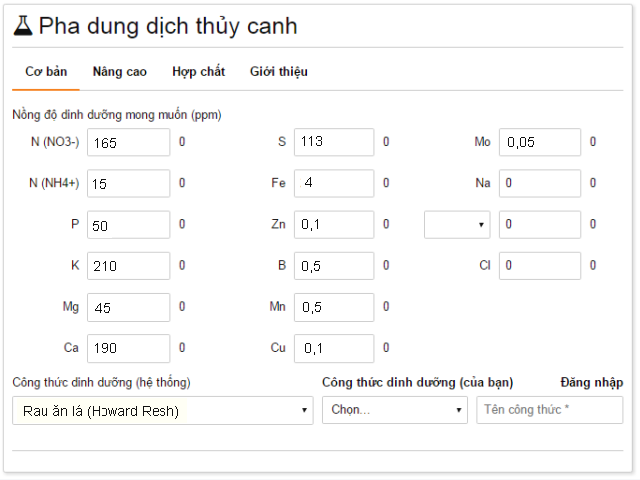Focus the Mn input showing 0,5

coord(334,307)
